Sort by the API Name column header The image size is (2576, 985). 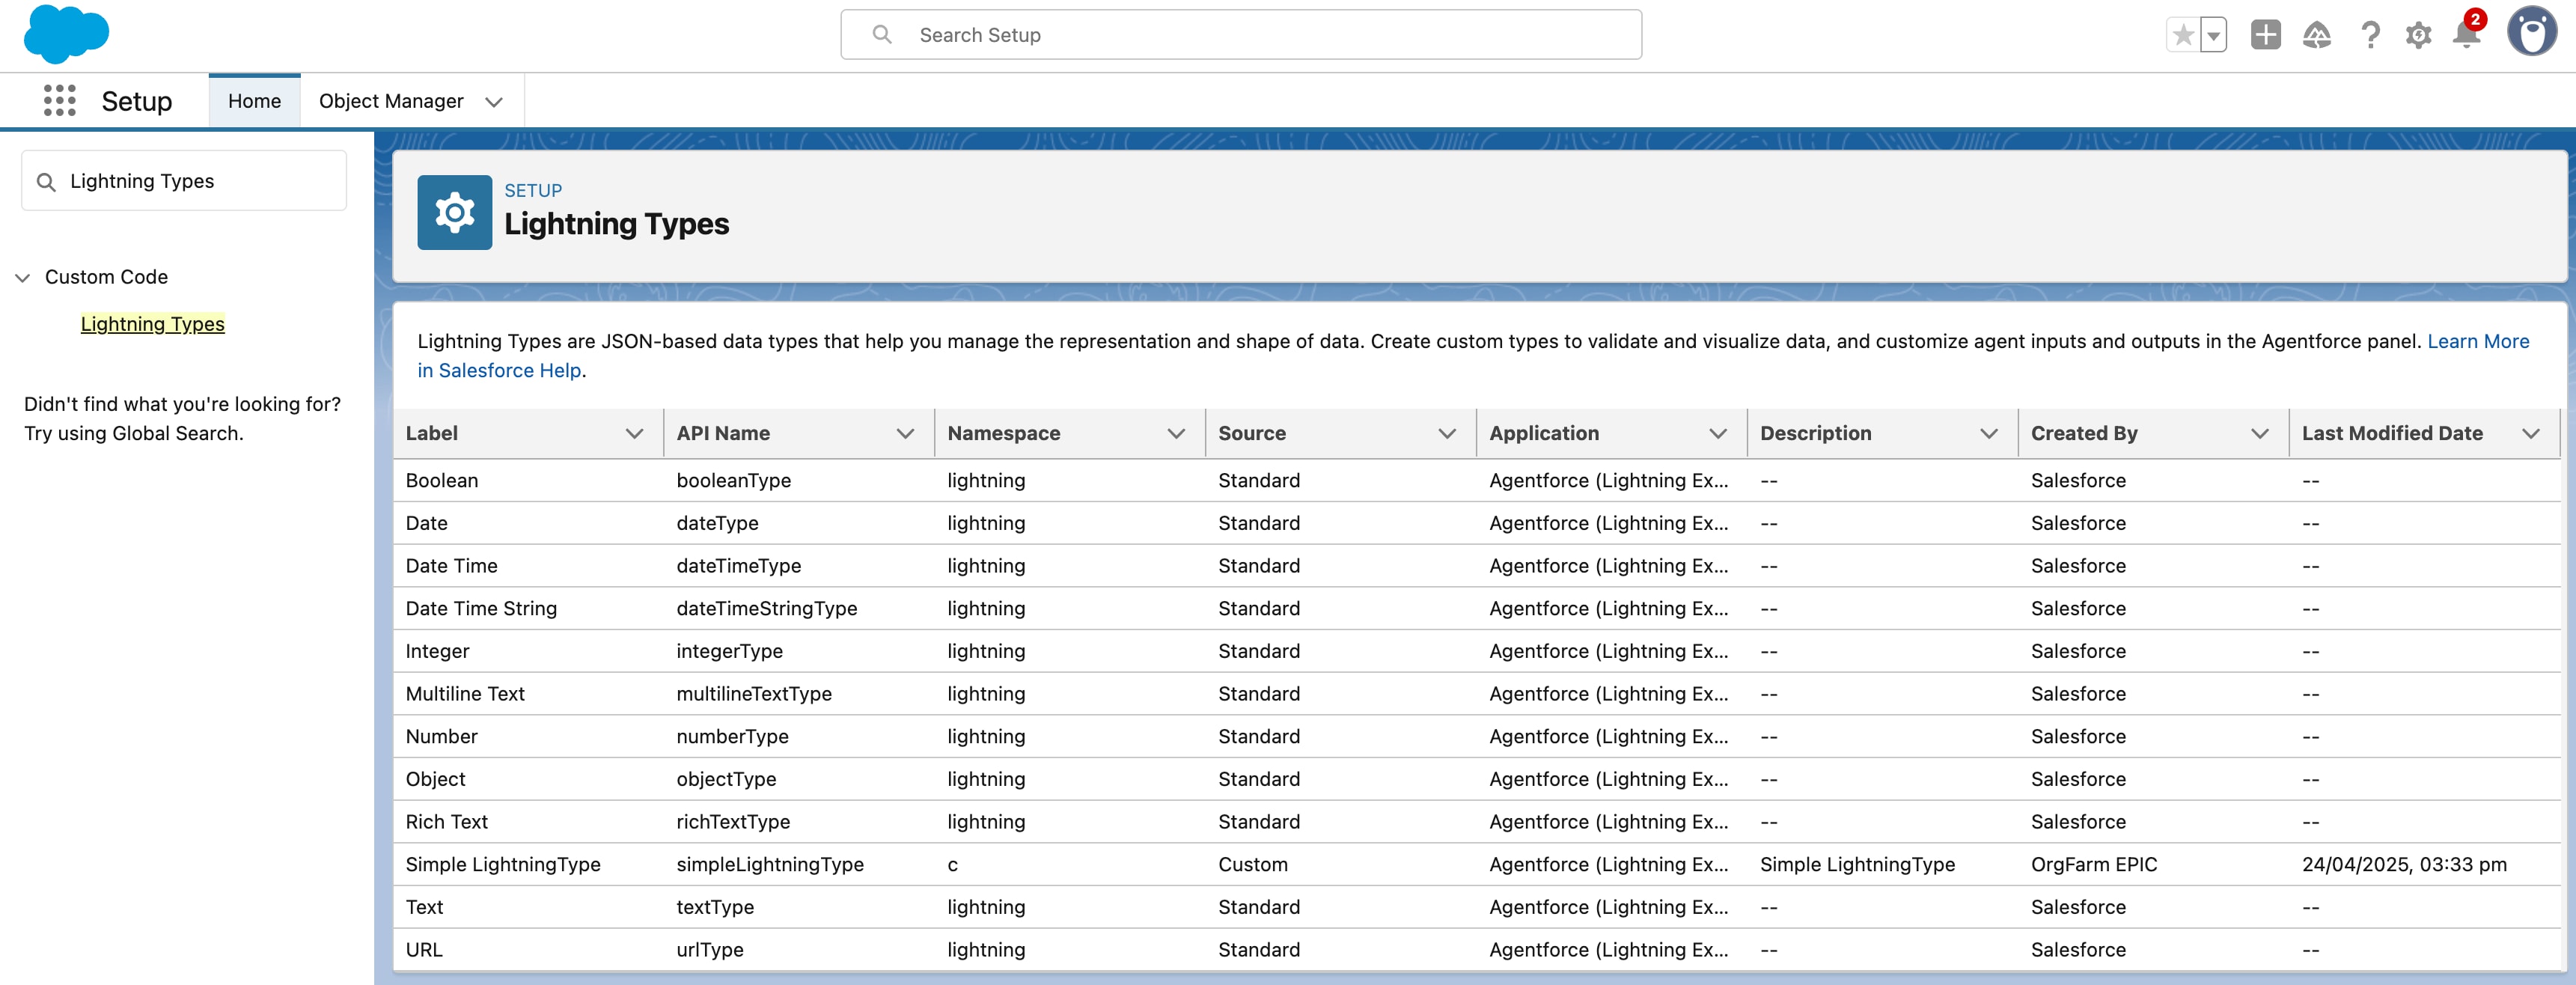(723, 433)
